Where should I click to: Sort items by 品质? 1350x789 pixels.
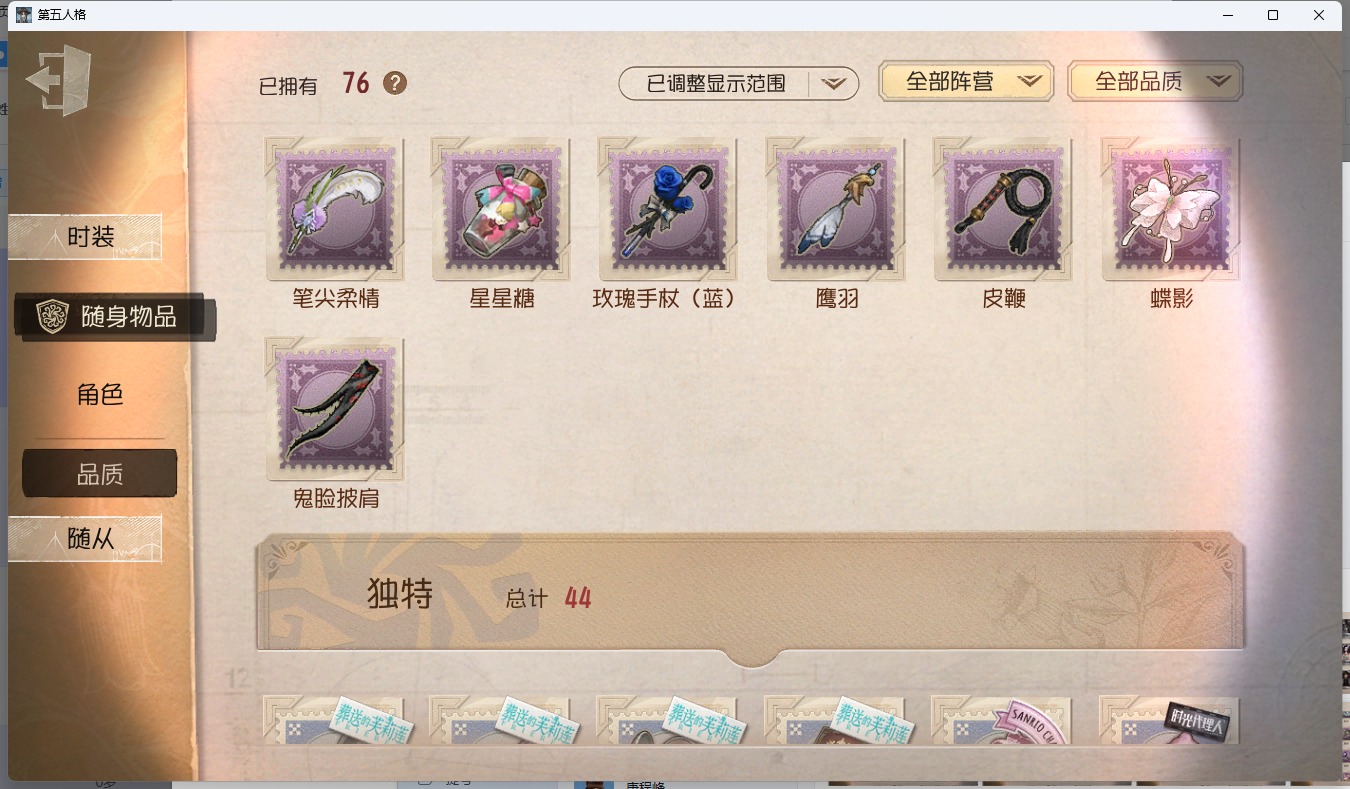click(100, 474)
